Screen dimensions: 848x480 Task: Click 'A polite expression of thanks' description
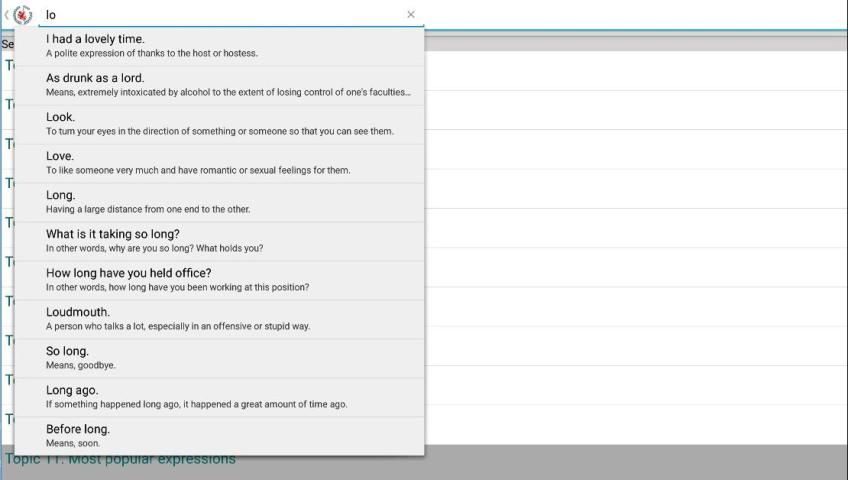pos(152,54)
